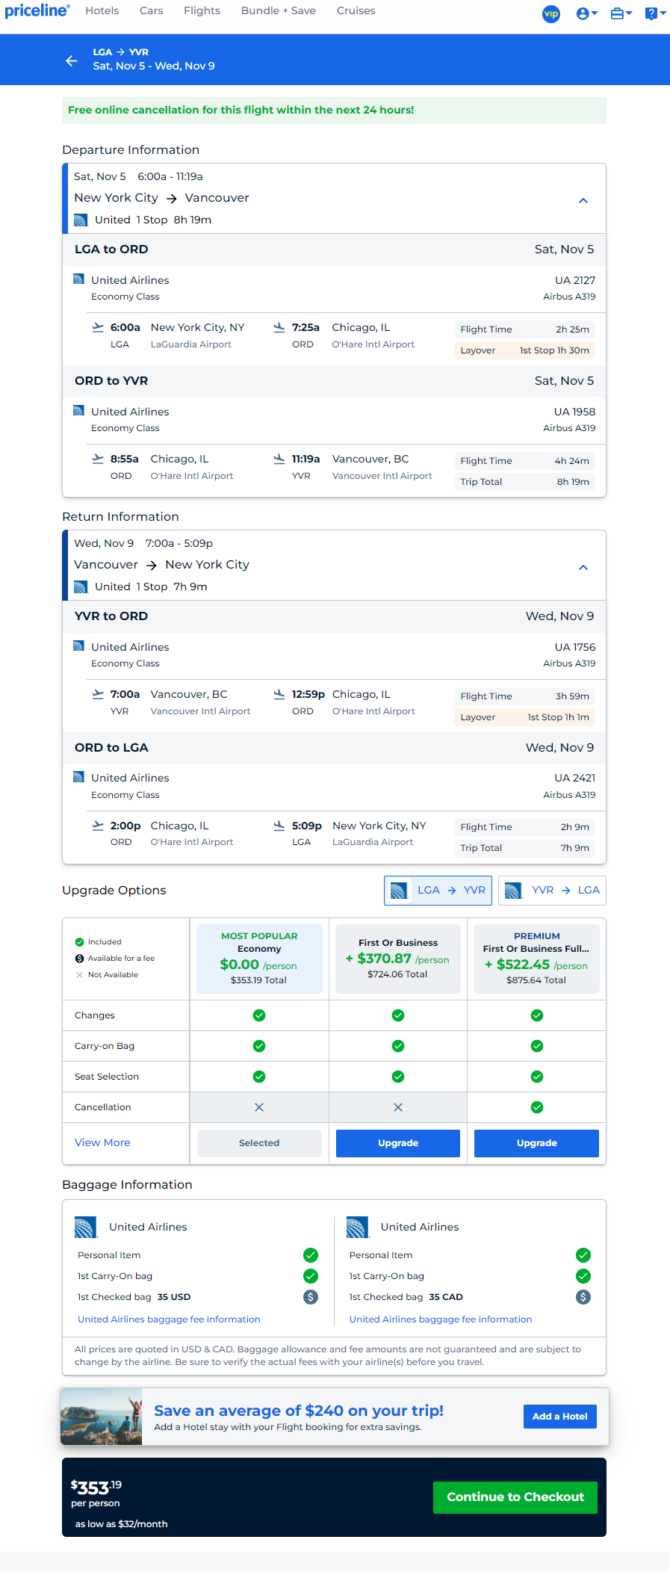Screen dimensions: 670x1572
Task: Collapse the departure flight details chevron
Action: (x=583, y=200)
